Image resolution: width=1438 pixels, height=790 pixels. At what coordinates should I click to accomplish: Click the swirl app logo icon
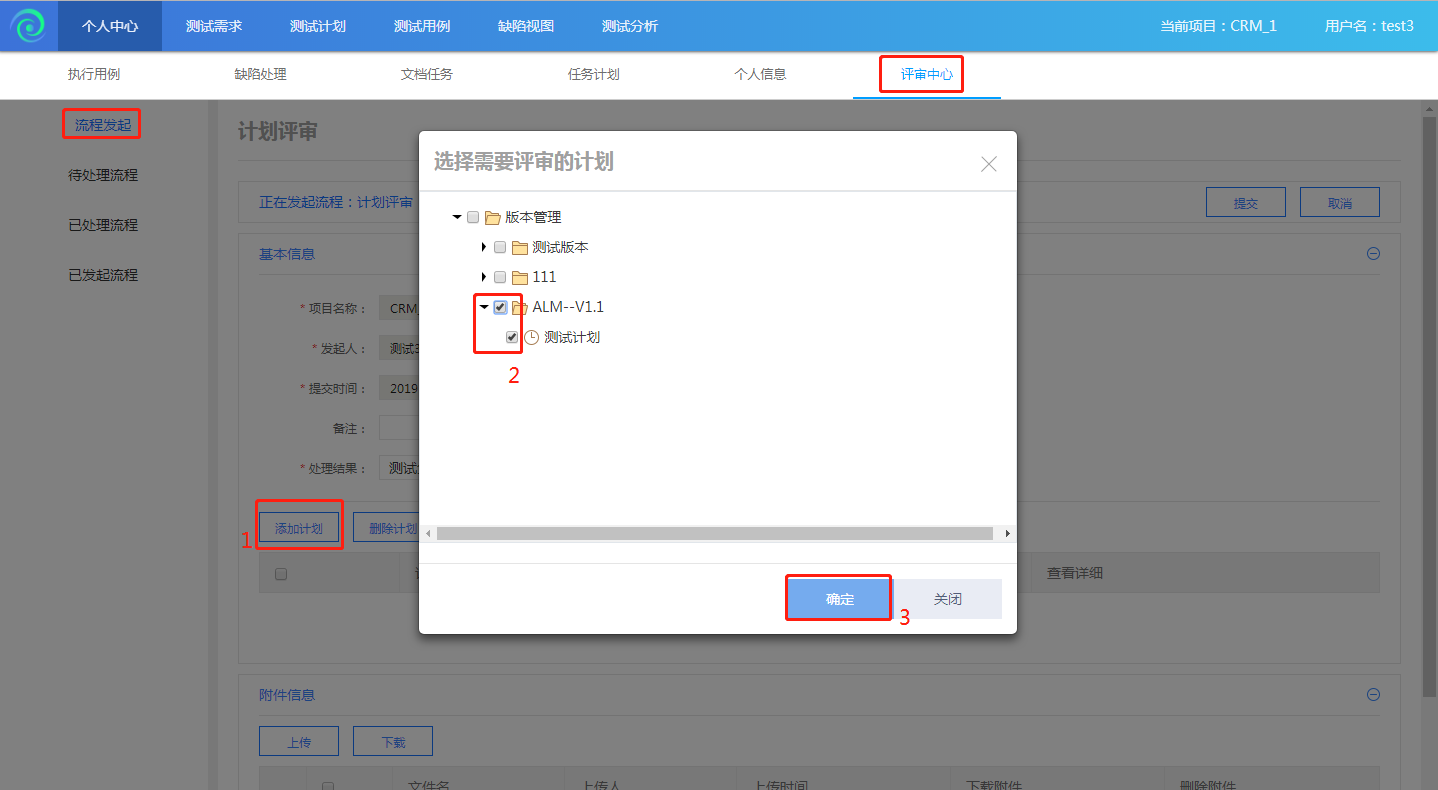(x=28, y=26)
